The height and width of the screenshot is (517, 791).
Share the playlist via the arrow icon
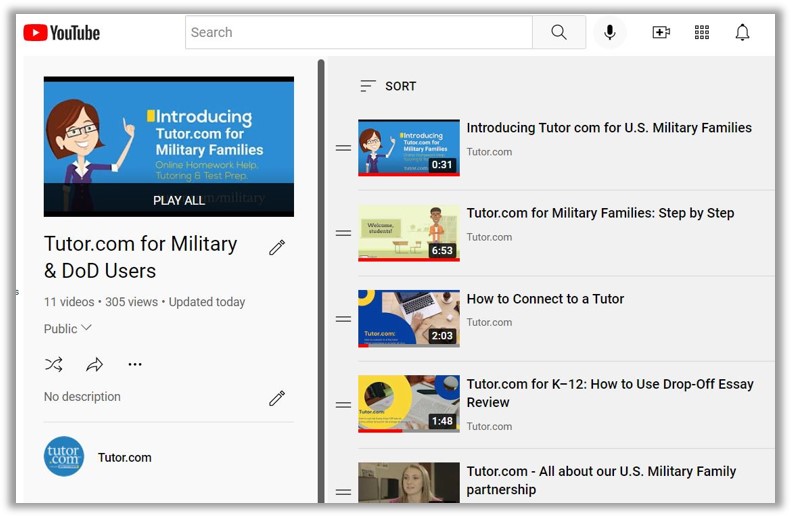[94, 364]
